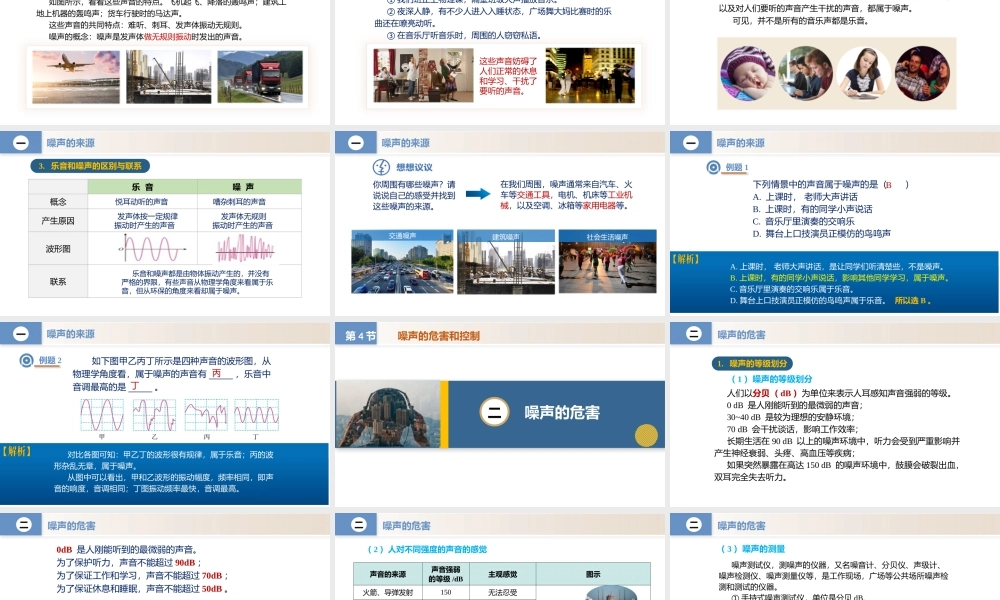The width and height of the screenshot is (1000, 600).
Task: Click the 第4节 section tag
Action: tap(360, 335)
